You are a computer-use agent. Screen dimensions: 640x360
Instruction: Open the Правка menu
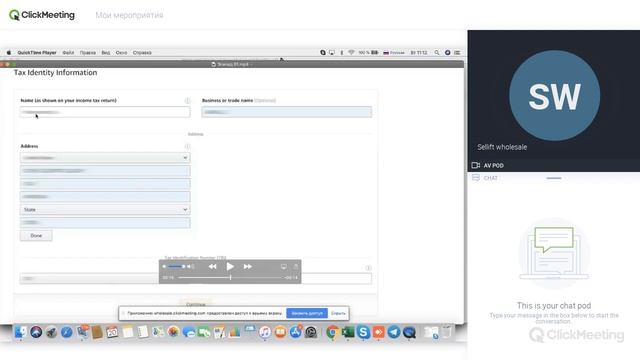click(87, 53)
